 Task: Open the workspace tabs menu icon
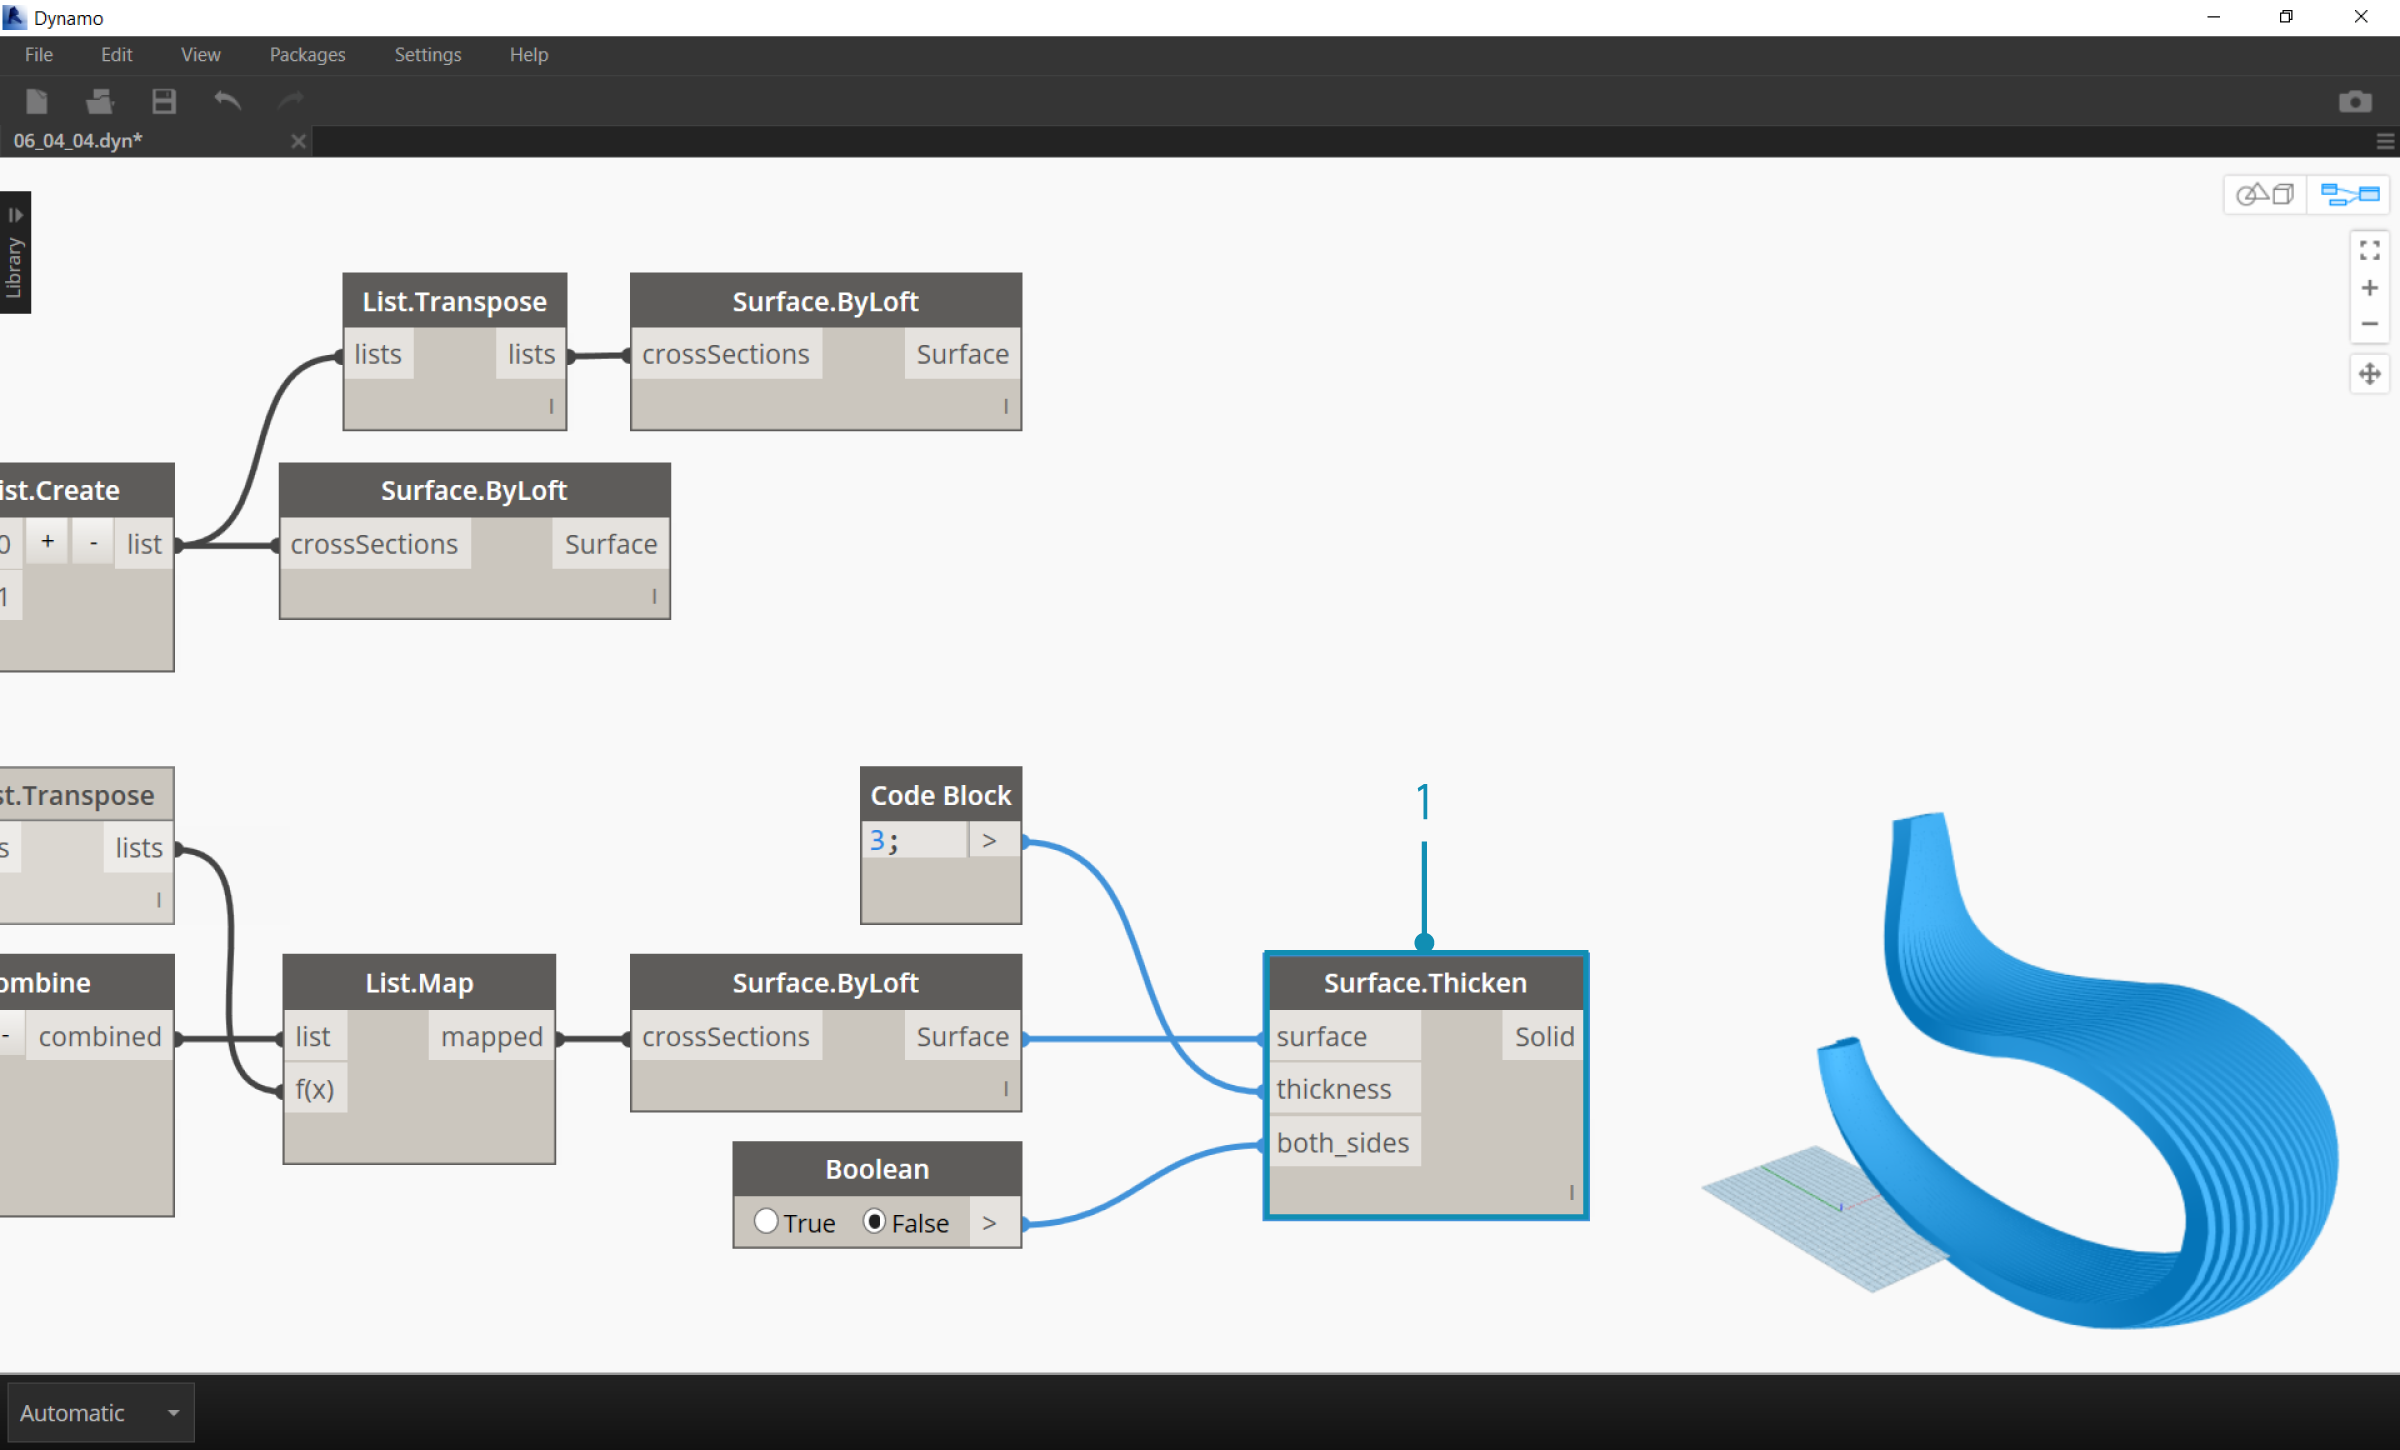pos(2385,141)
